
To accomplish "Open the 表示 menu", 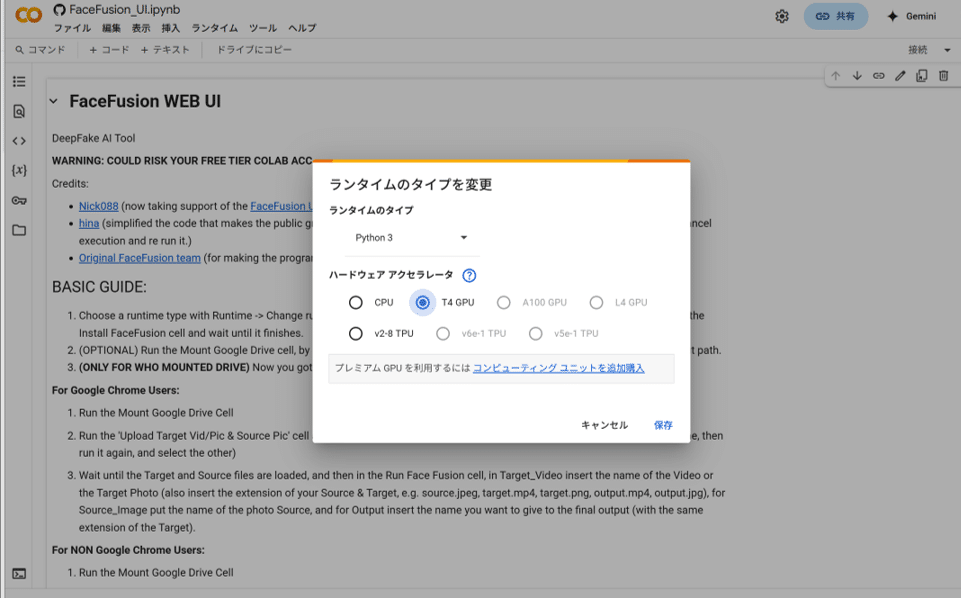I will click(141, 28).
